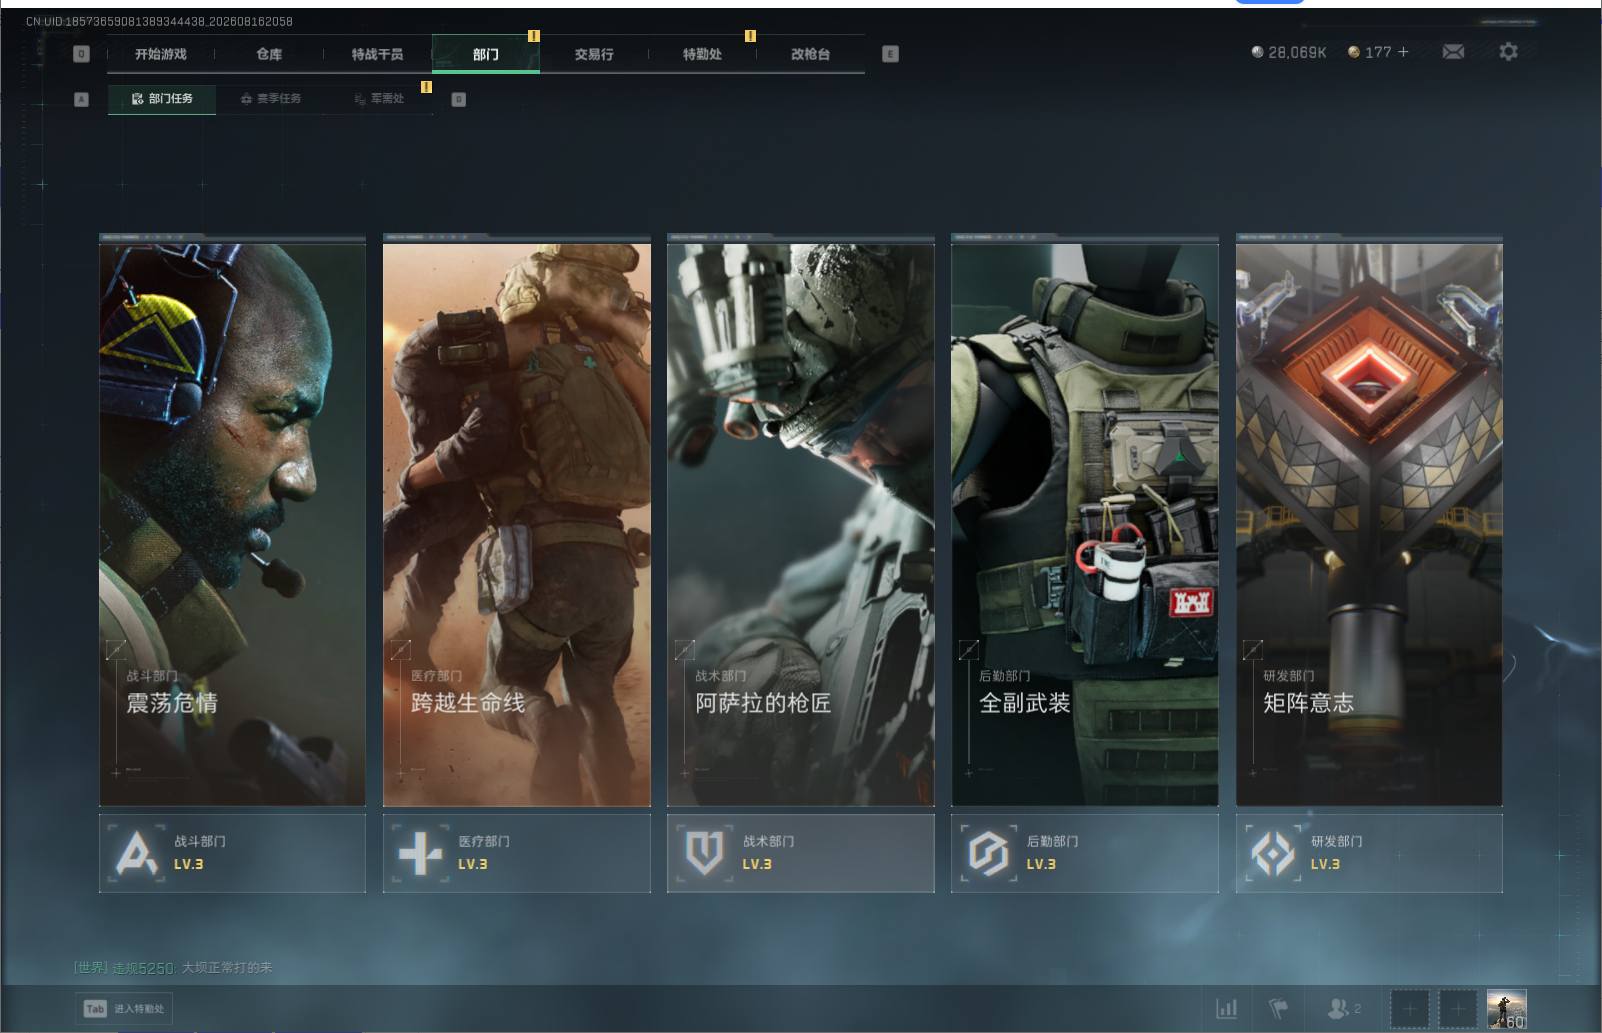Open the 改枪台 tab
This screenshot has width=1602, height=1033.
click(810, 54)
